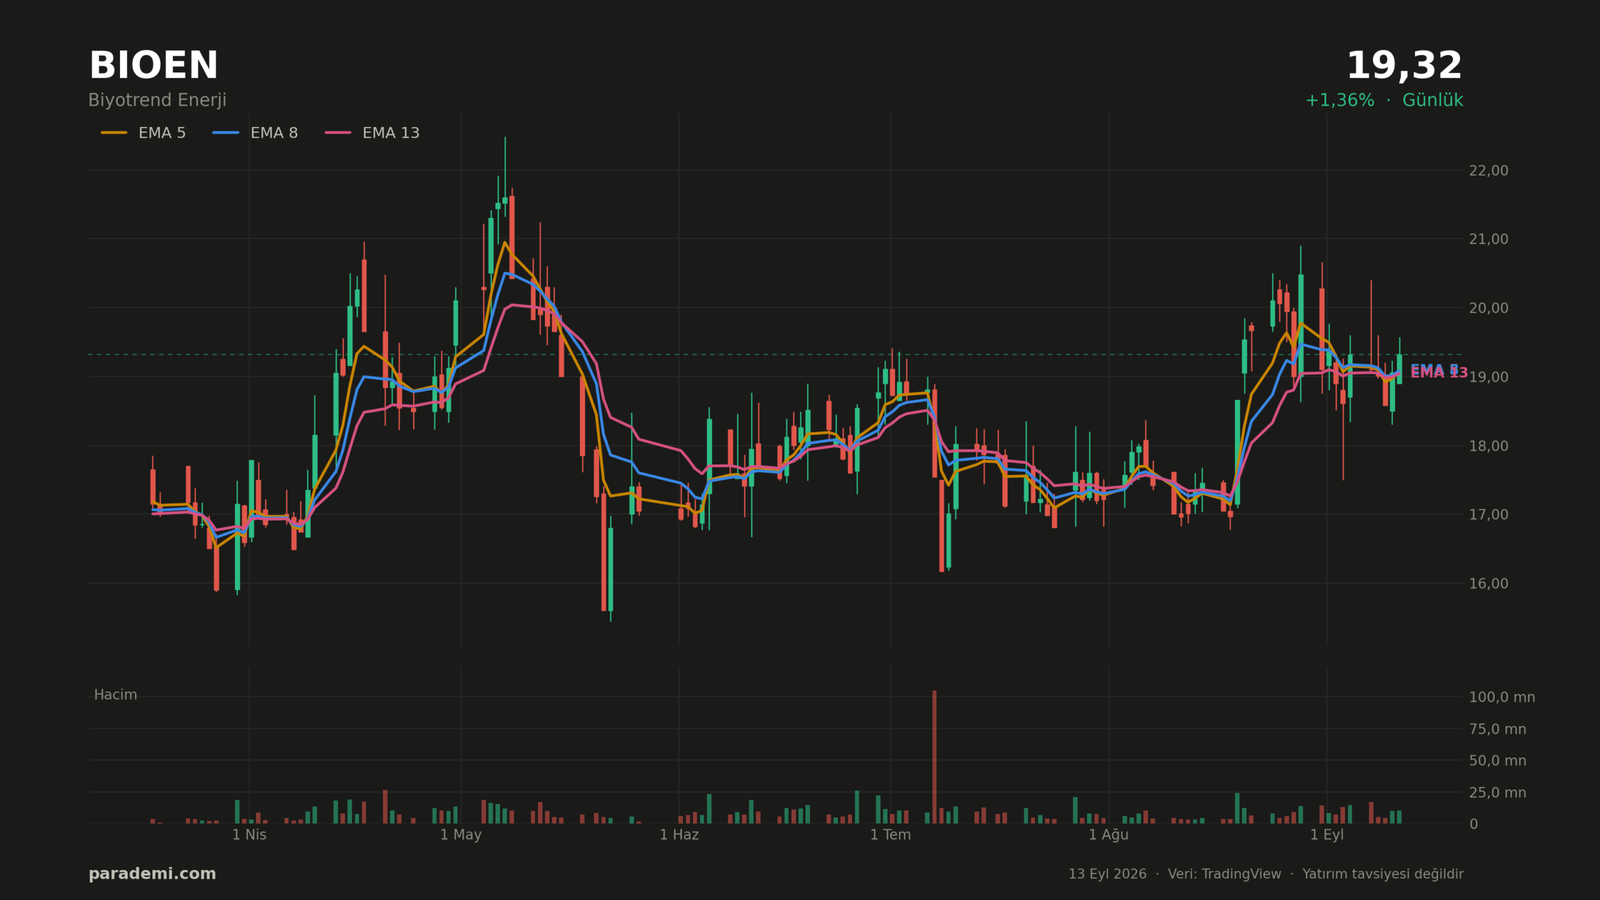Click the 50,0 mn volume axis label
This screenshot has height=900, width=1600.
coord(1497,761)
